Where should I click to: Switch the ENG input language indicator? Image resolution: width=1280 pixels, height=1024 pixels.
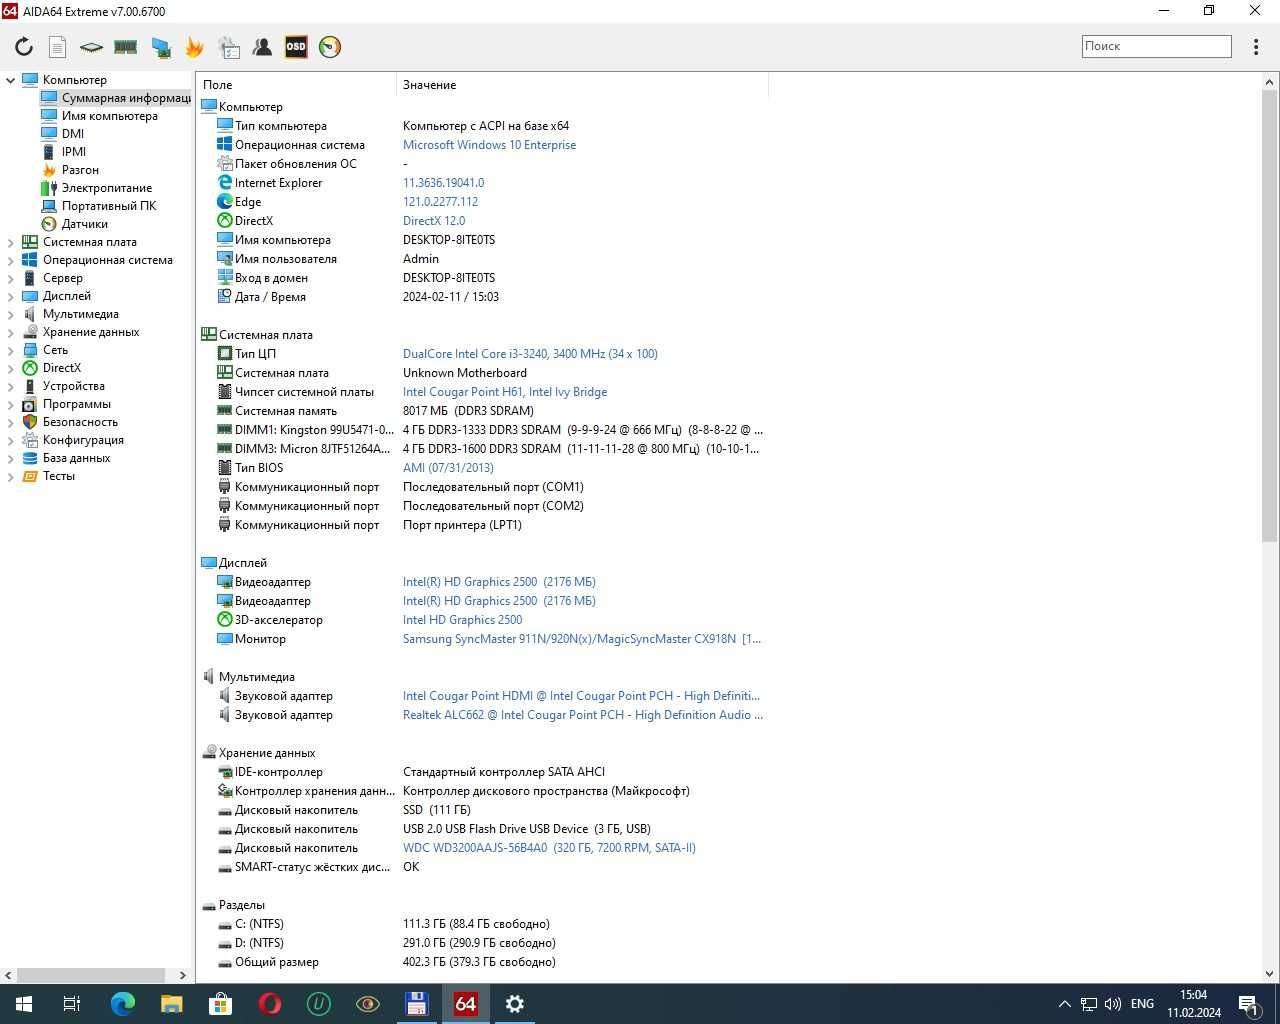point(1142,1004)
